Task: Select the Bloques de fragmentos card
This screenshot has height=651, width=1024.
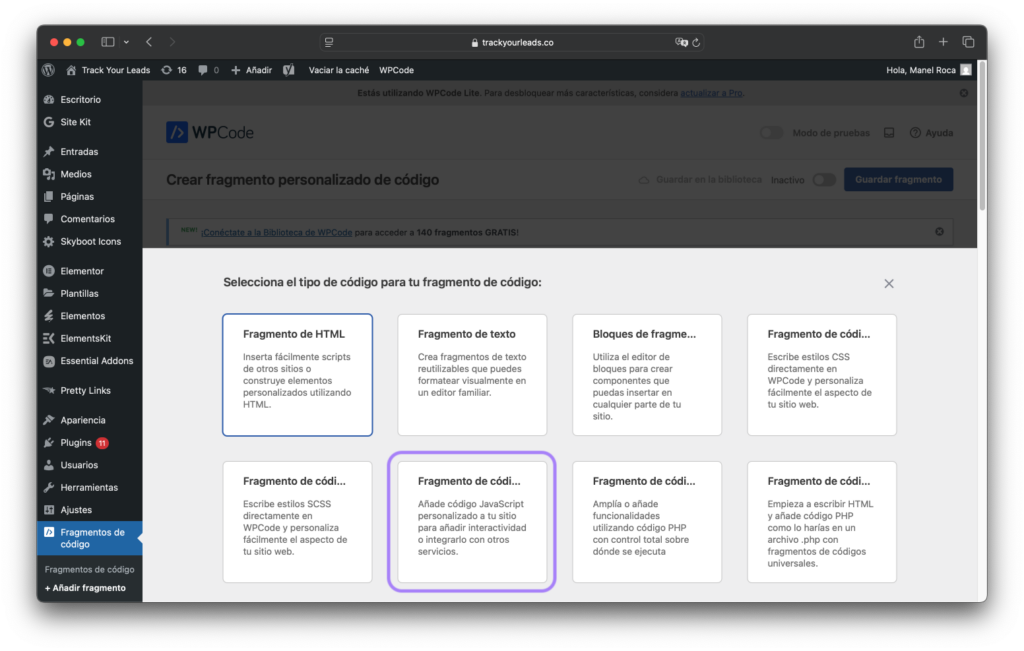Action: pos(647,375)
